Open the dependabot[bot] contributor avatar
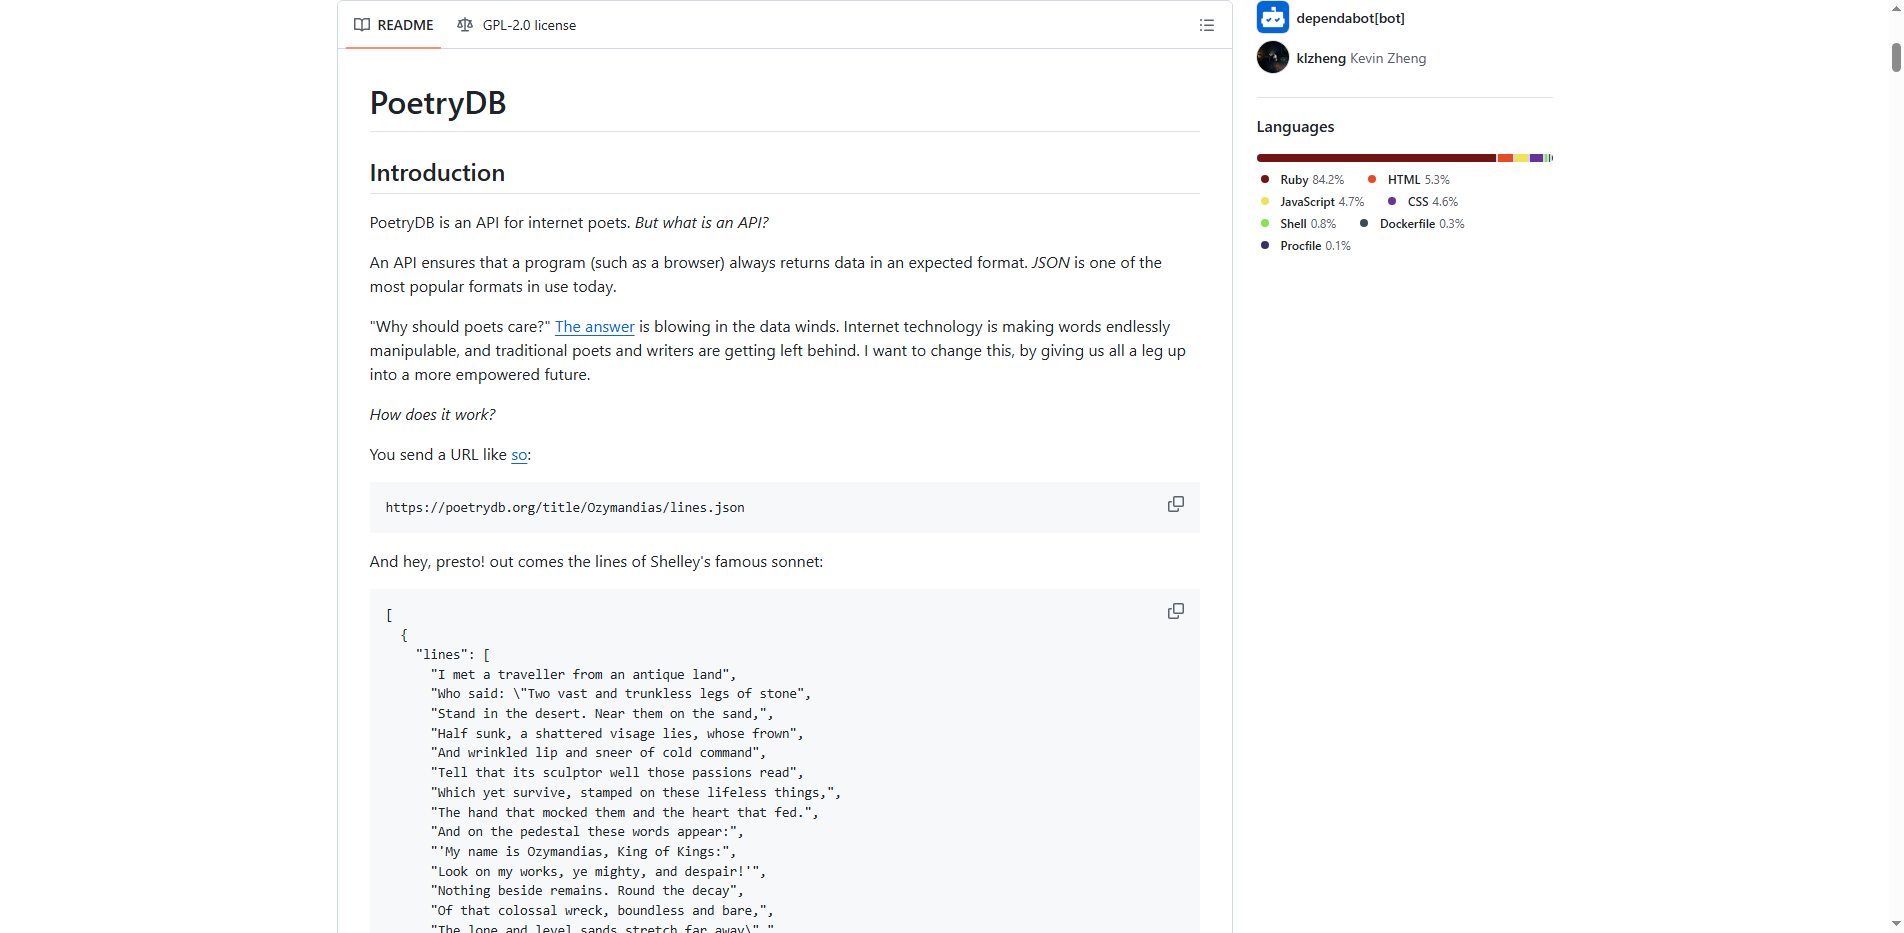1904x933 pixels. (x=1271, y=16)
